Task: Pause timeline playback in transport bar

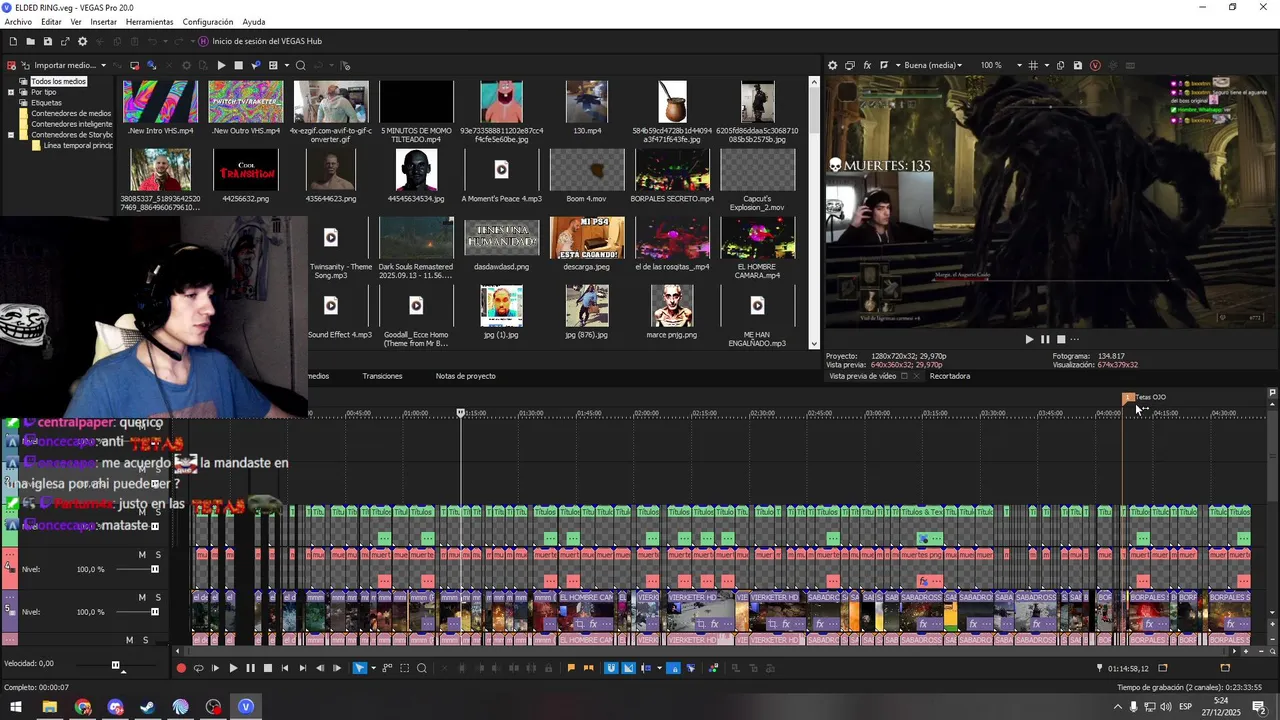Action: [x=250, y=668]
